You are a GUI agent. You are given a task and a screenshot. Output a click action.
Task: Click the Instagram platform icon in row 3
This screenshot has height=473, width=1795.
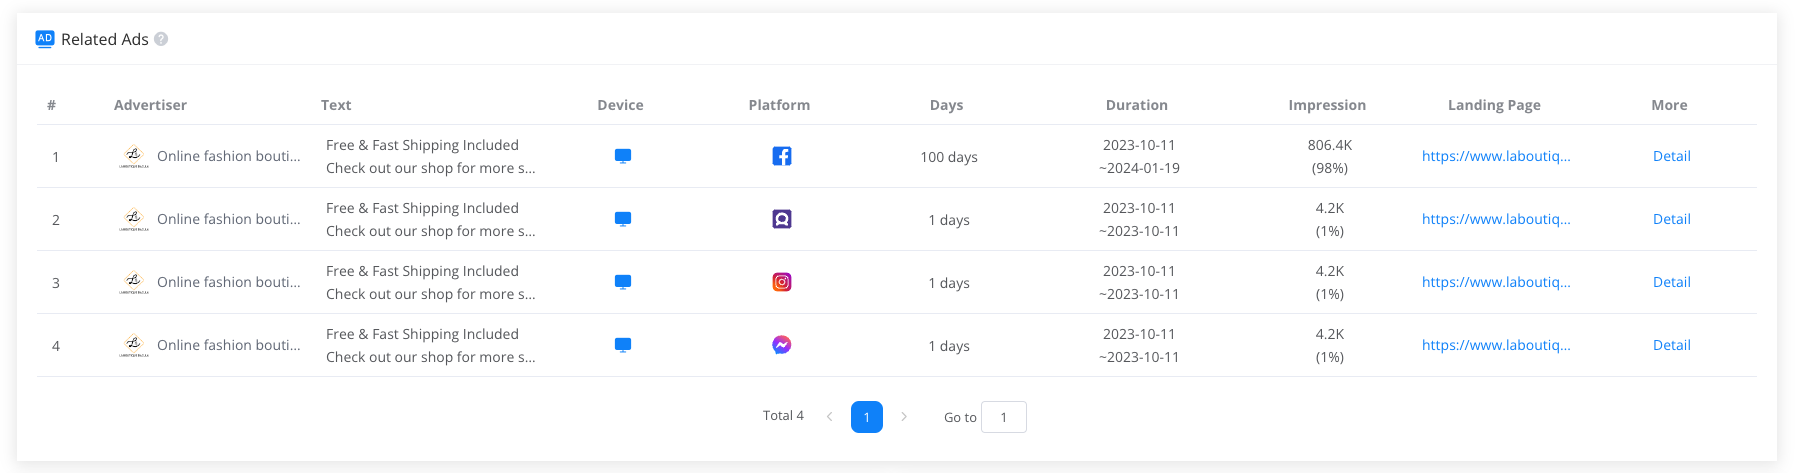pyautogui.click(x=782, y=282)
